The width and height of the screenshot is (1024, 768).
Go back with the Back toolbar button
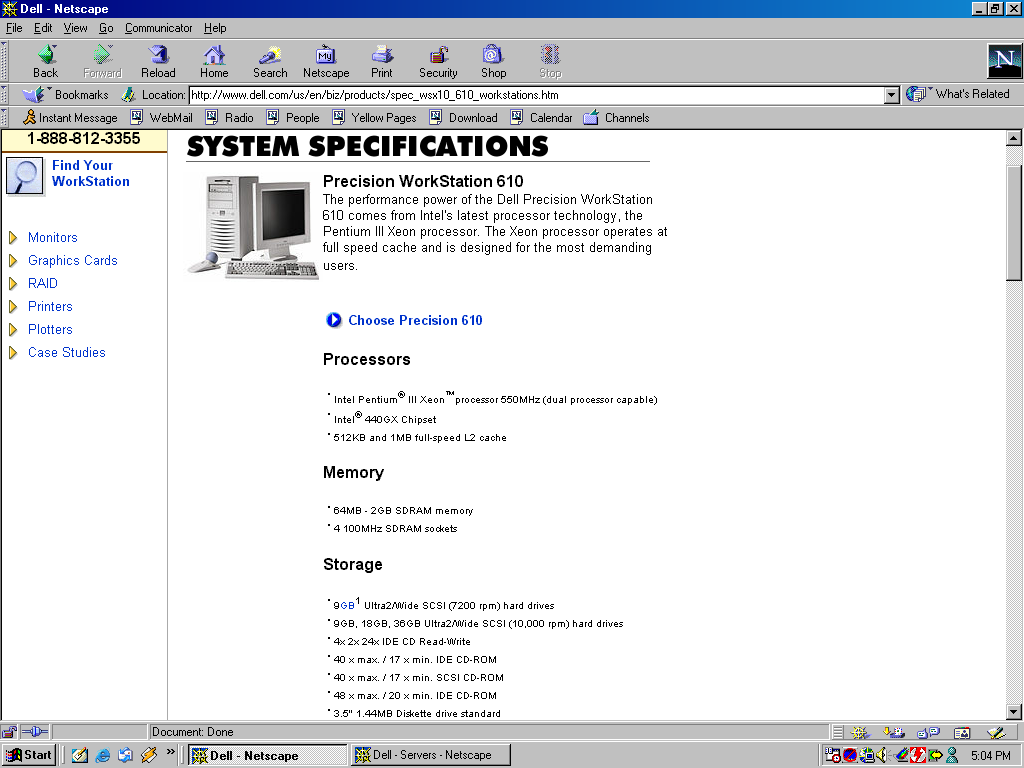[x=46, y=61]
